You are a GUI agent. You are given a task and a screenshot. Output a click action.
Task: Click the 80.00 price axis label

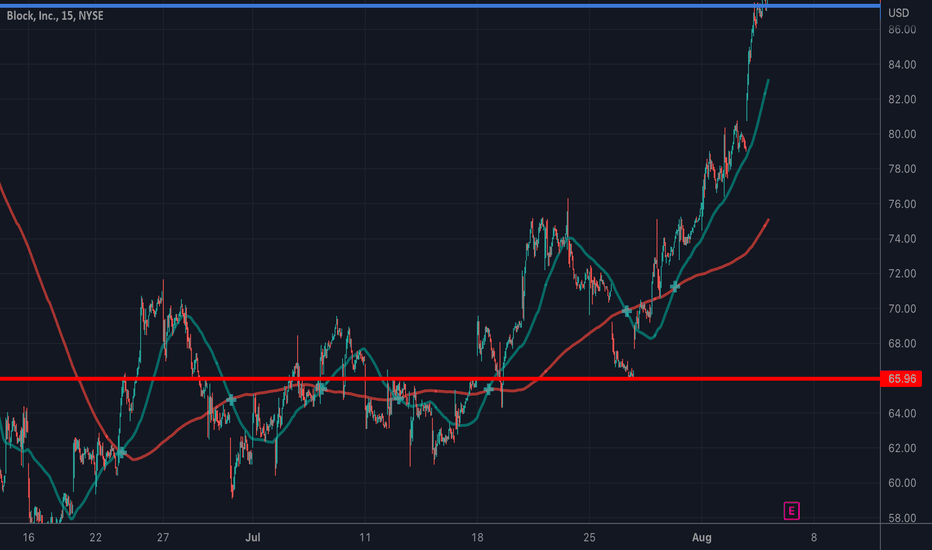(x=902, y=134)
